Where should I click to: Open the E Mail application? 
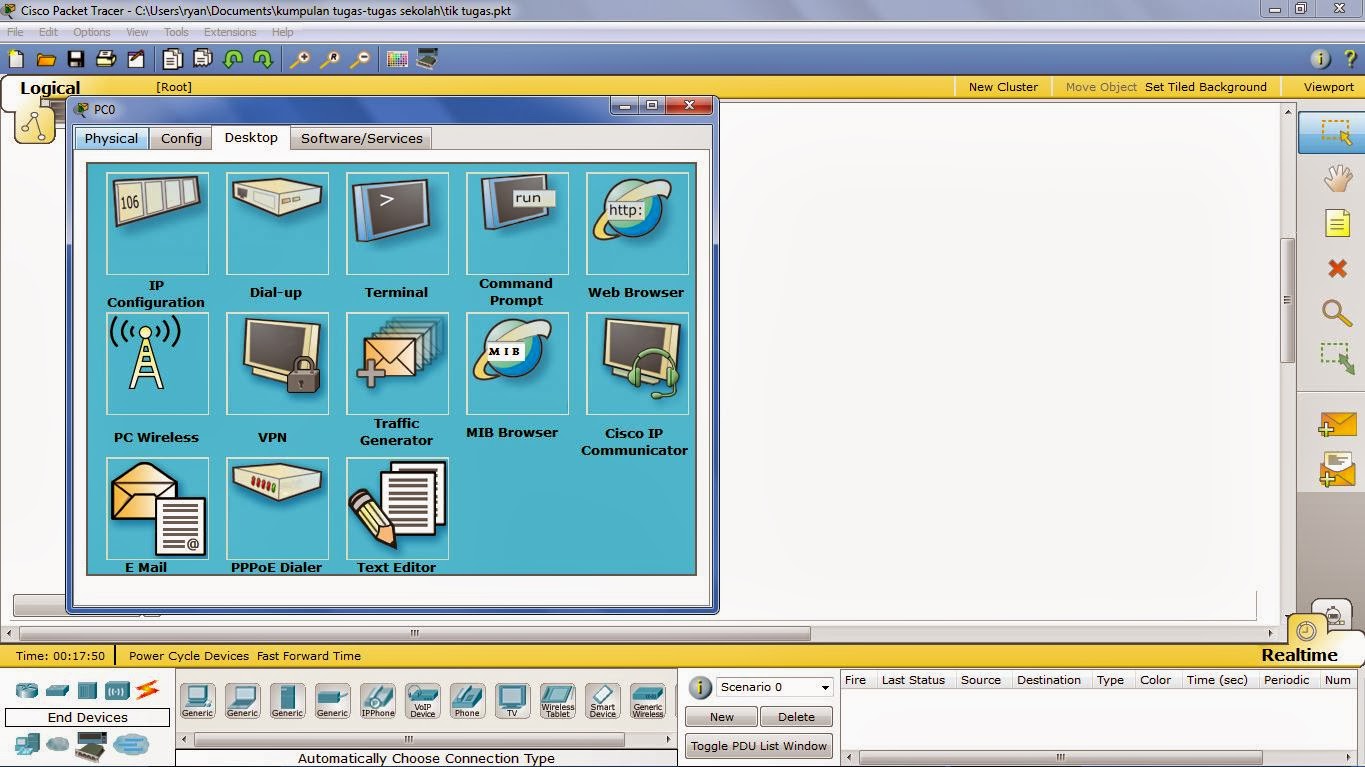pos(157,508)
